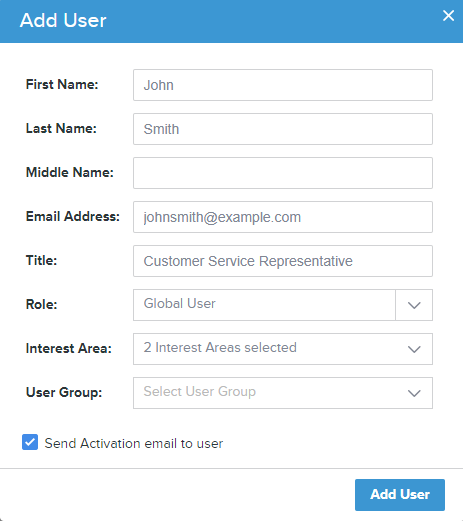Click the 2 Interest Areas selected text

point(220,348)
